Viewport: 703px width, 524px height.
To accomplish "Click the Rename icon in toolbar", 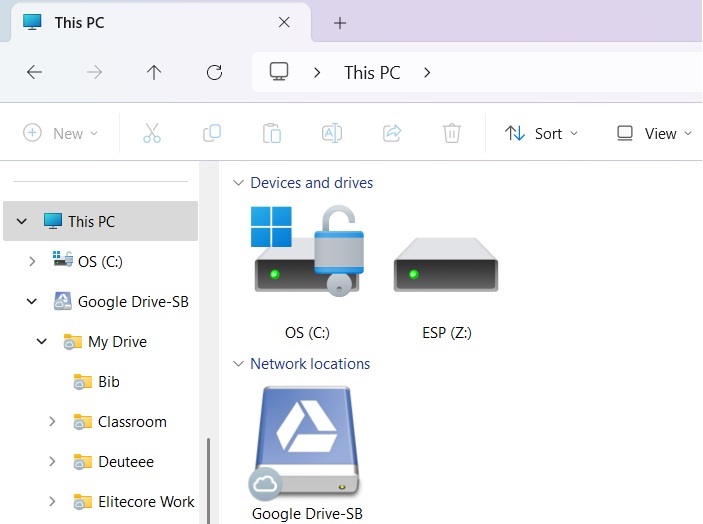I will click(x=332, y=133).
